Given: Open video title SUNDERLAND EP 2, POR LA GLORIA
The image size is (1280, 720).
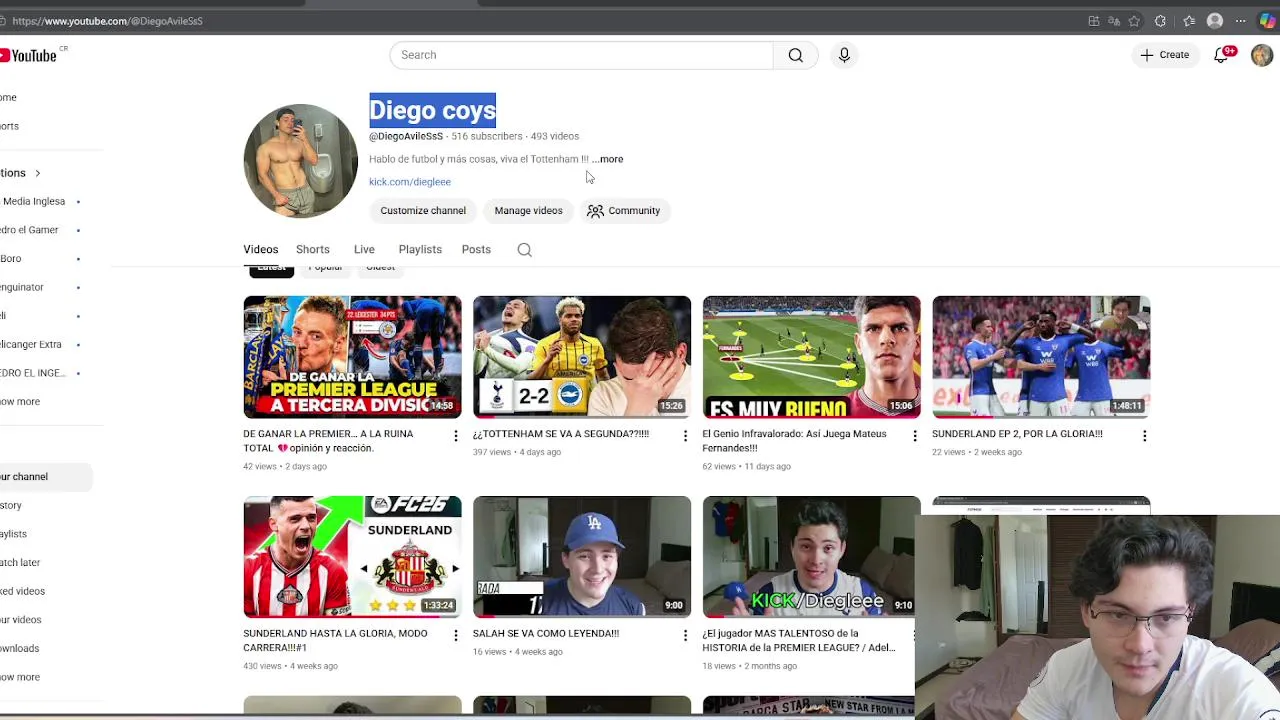Looking at the screenshot, I should 1017,434.
